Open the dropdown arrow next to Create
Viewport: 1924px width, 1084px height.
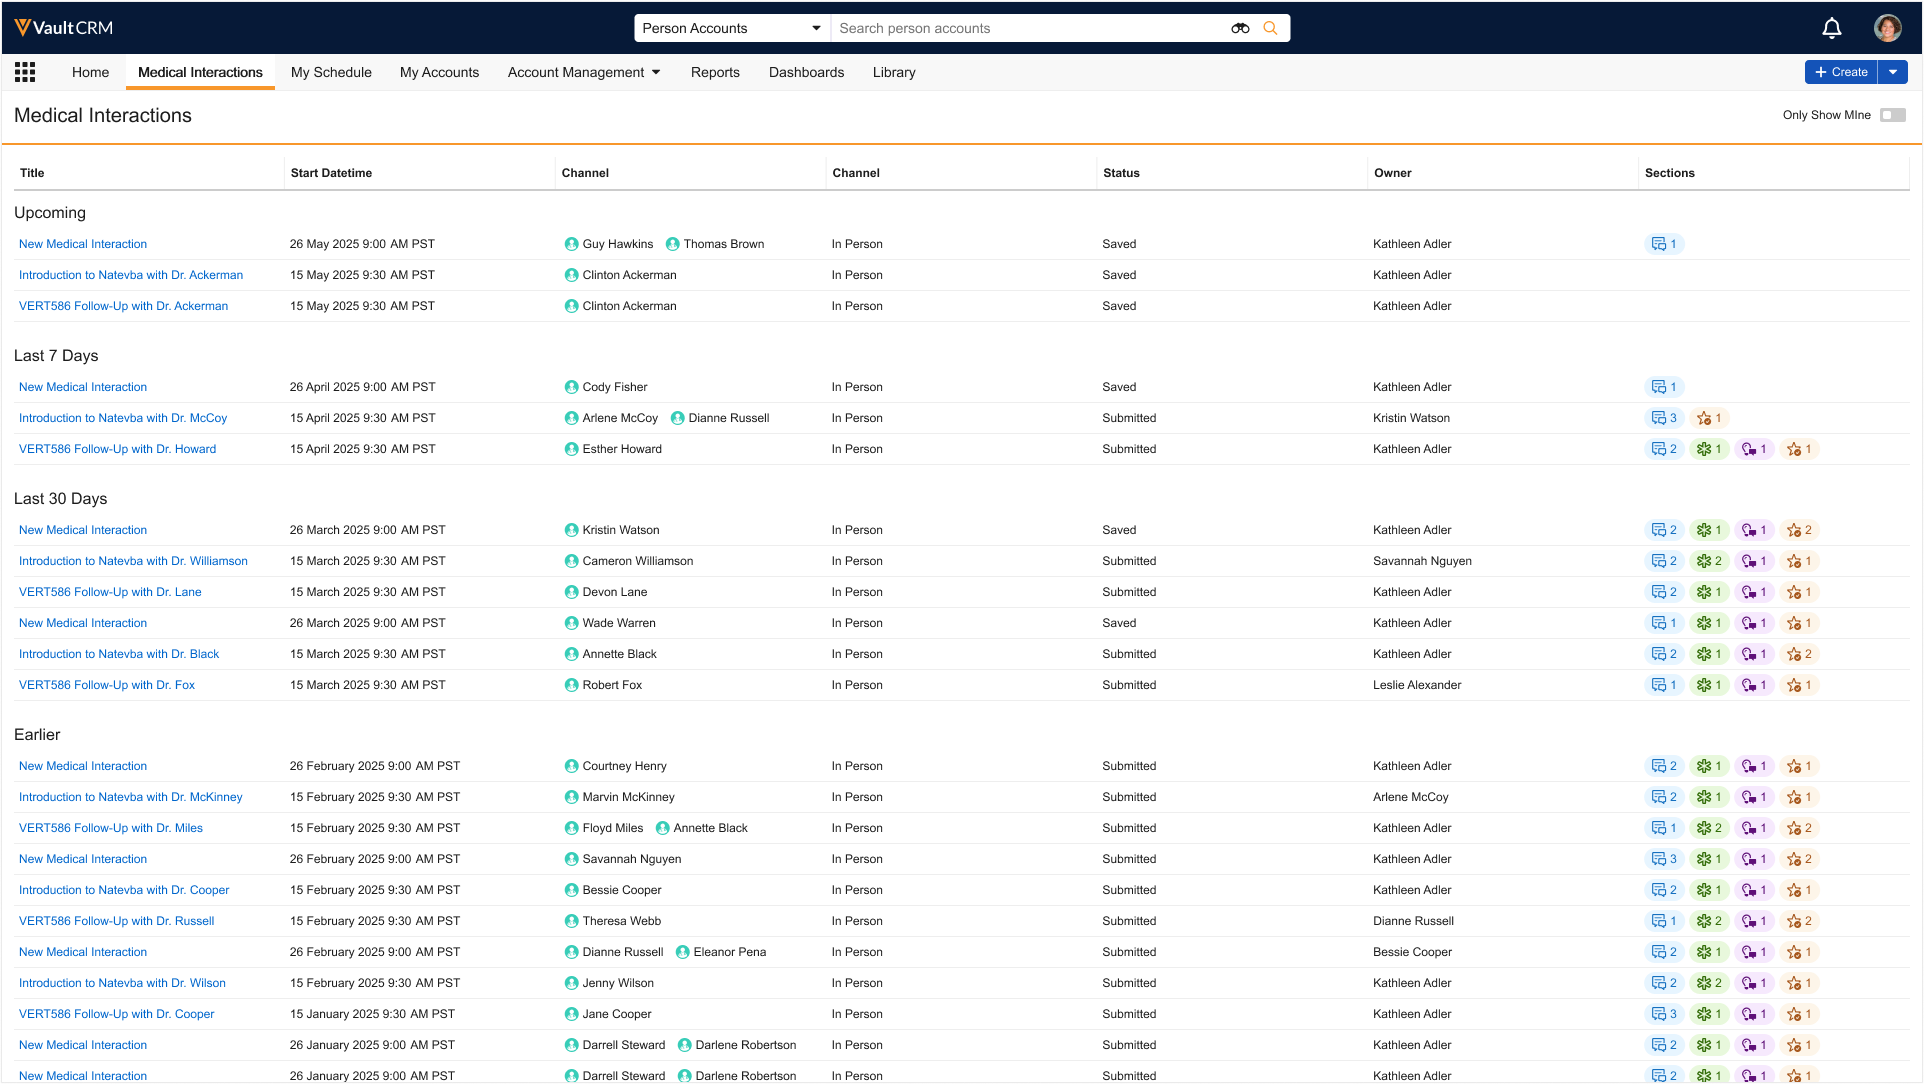pyautogui.click(x=1893, y=72)
